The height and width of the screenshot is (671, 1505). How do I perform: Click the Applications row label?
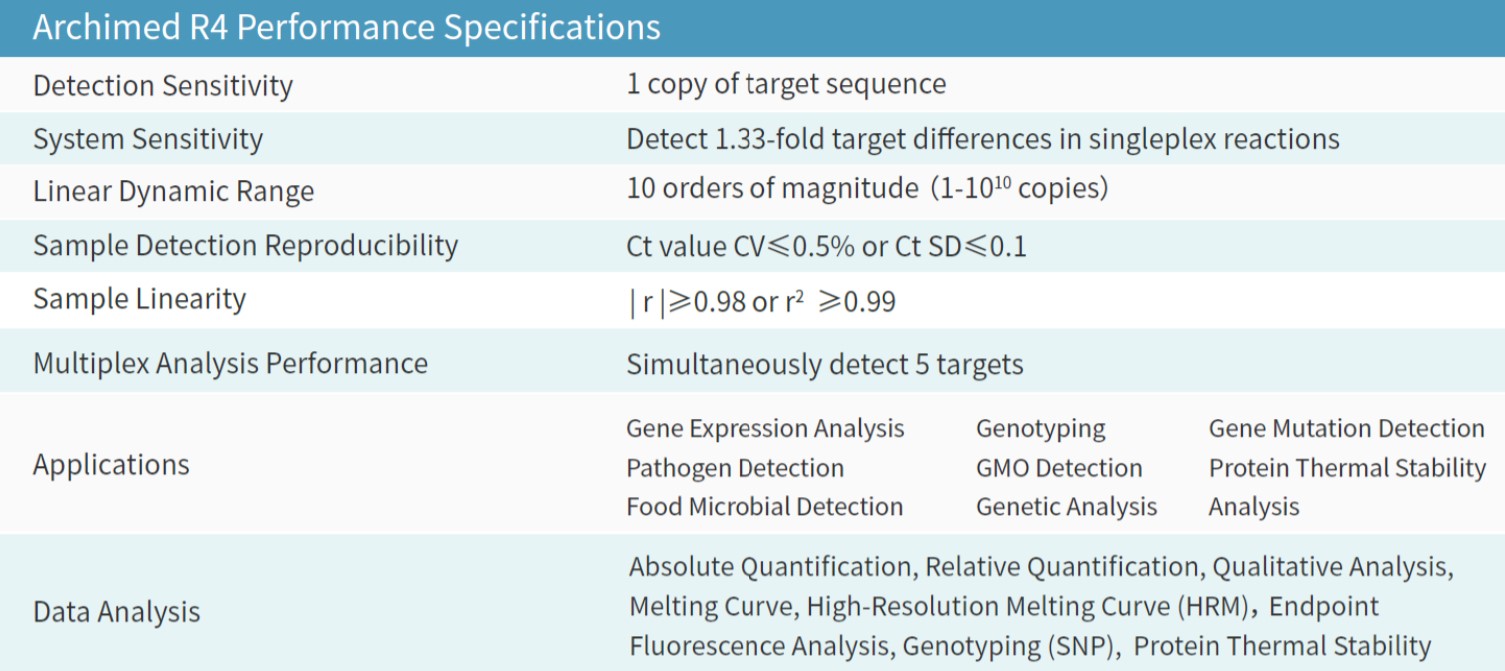111,464
